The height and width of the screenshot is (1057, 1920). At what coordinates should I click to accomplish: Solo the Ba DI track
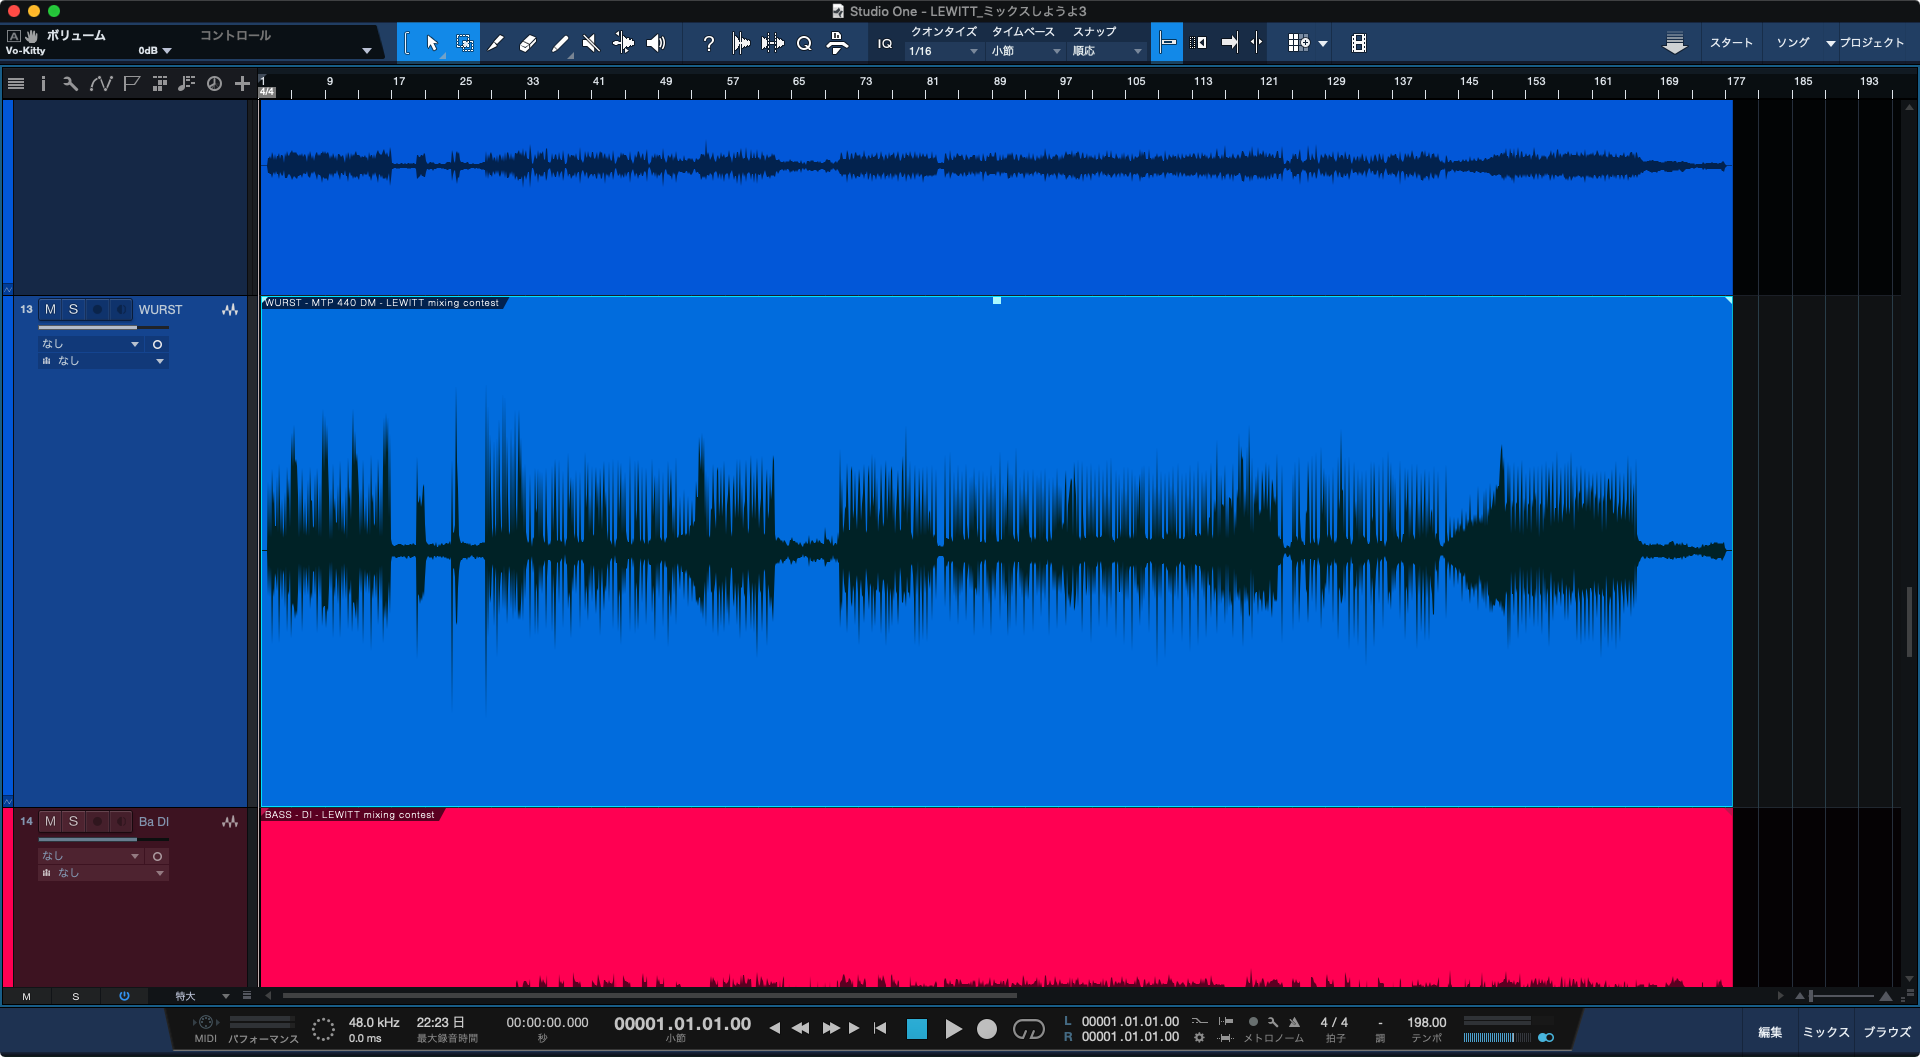pyautogui.click(x=73, y=822)
